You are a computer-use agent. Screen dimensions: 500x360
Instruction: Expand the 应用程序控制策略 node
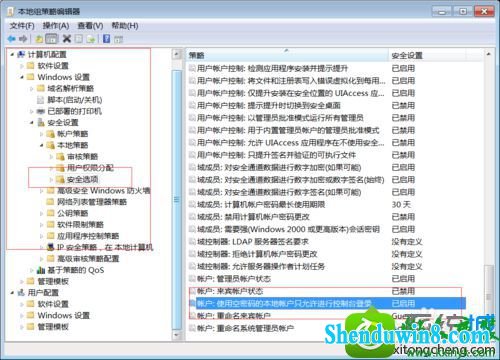42,236
